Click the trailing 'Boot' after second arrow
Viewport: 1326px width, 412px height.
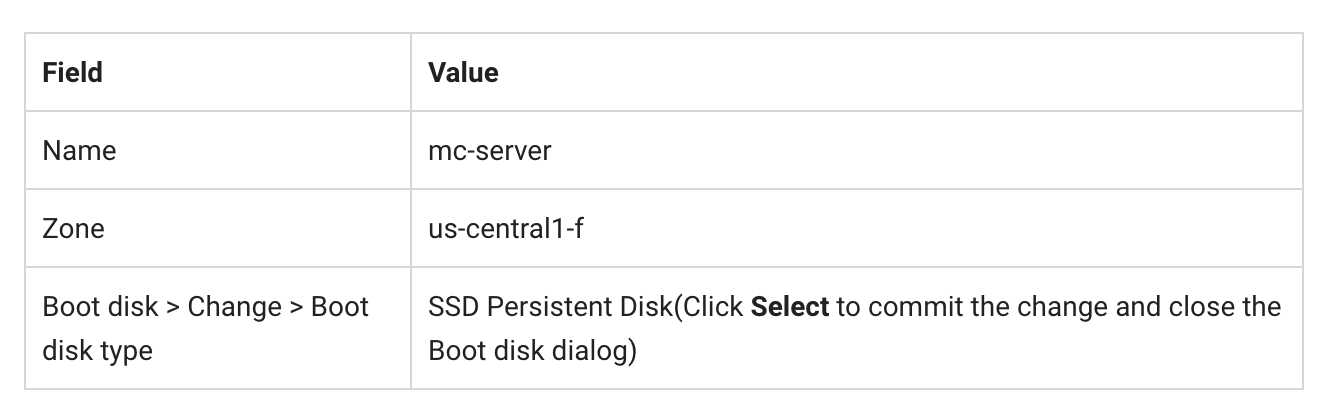[340, 306]
